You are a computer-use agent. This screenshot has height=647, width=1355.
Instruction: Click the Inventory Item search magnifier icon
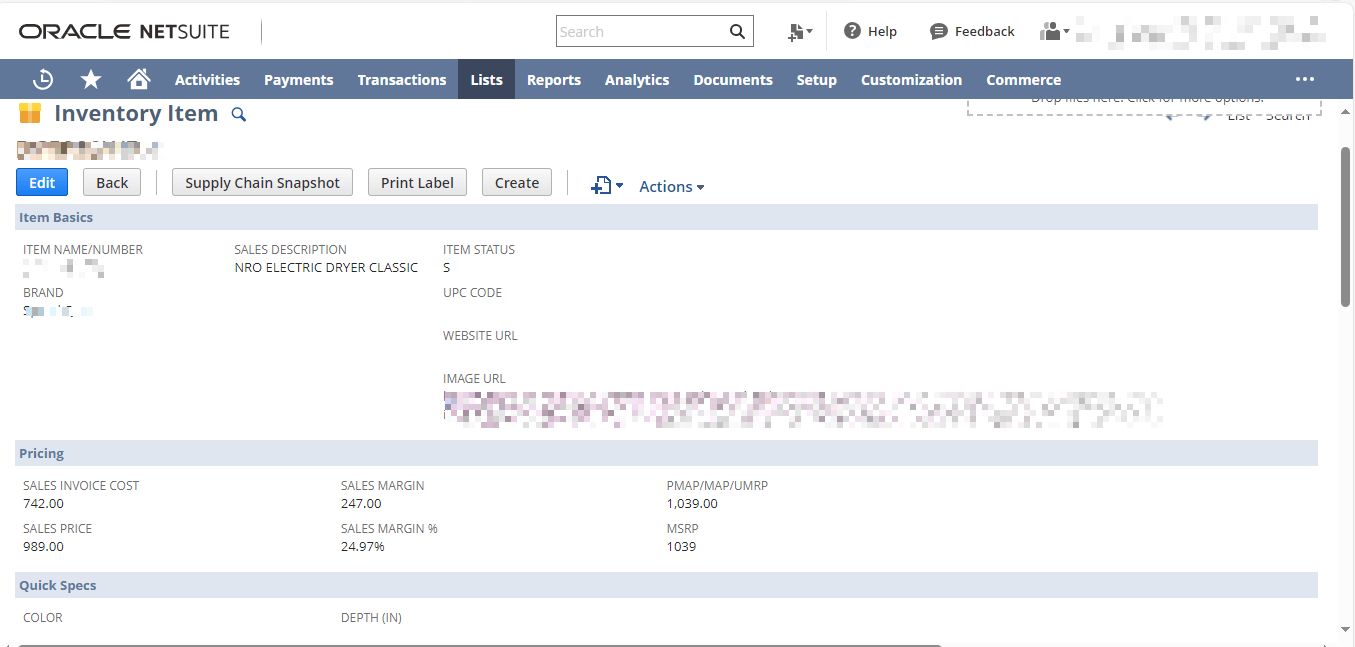click(238, 114)
